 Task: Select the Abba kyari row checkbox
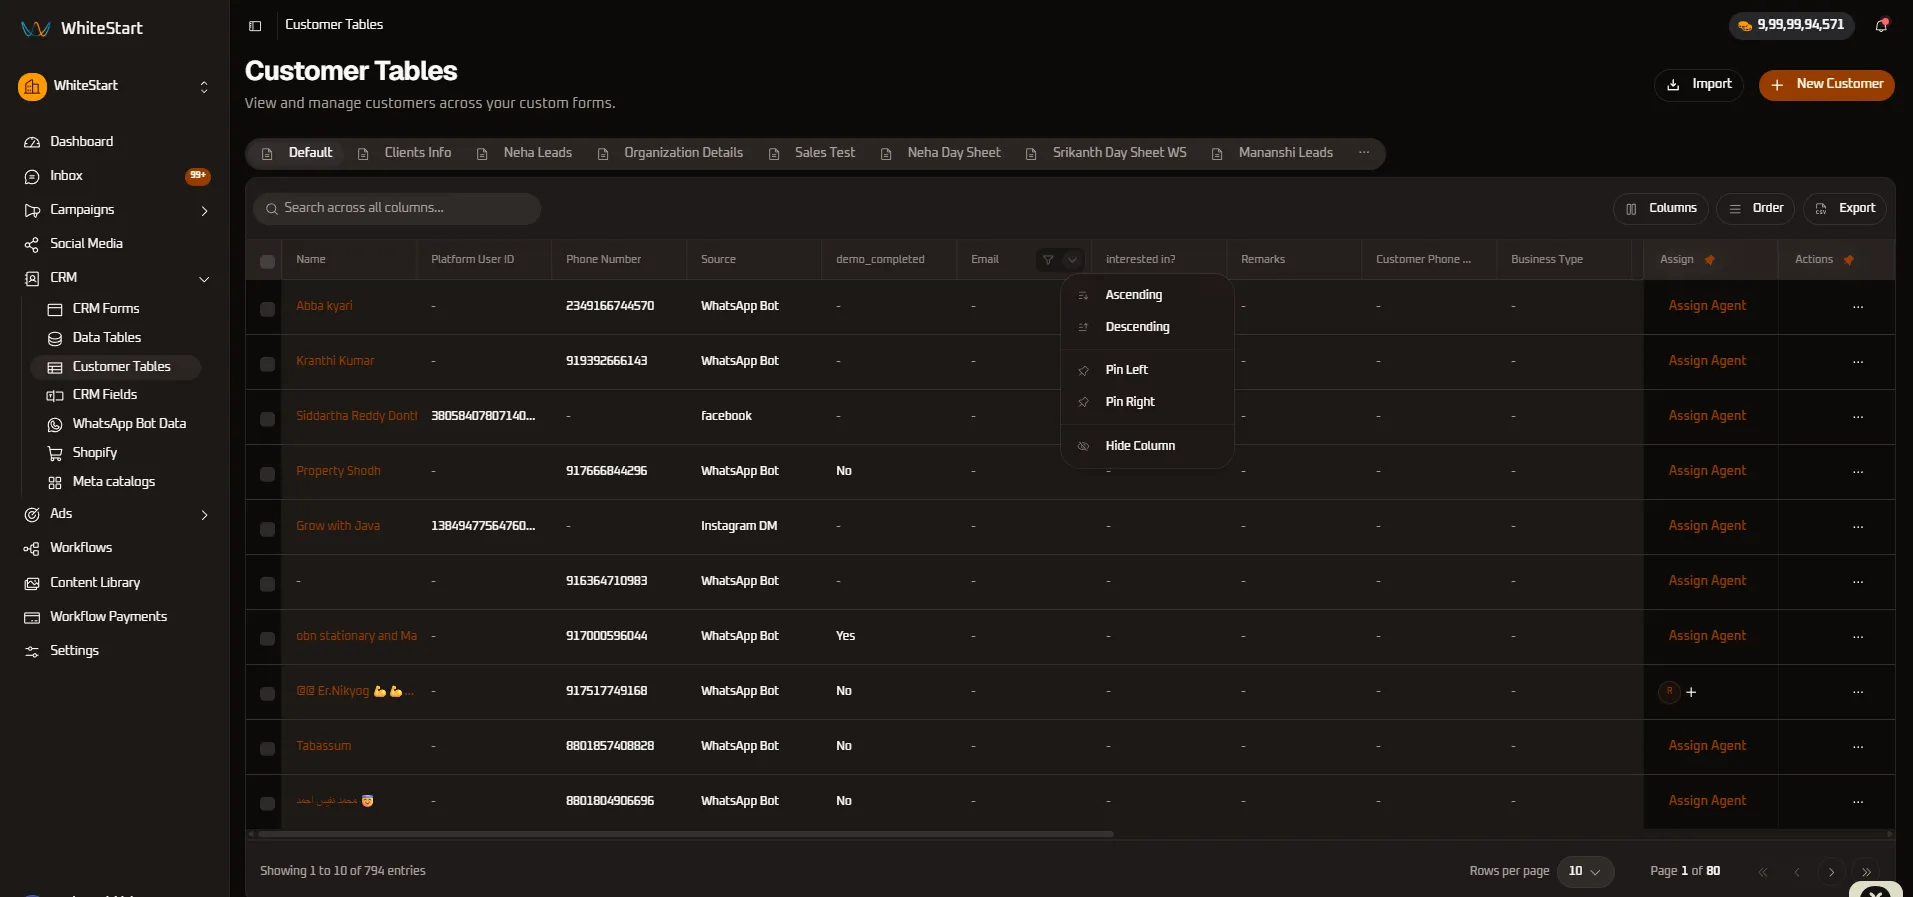(267, 309)
